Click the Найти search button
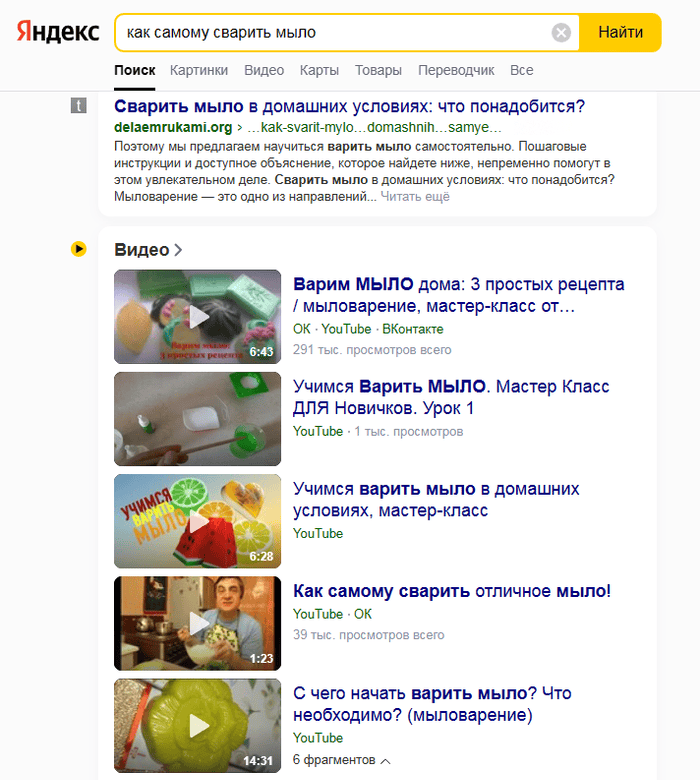Viewport: 700px width, 780px height. pos(620,32)
